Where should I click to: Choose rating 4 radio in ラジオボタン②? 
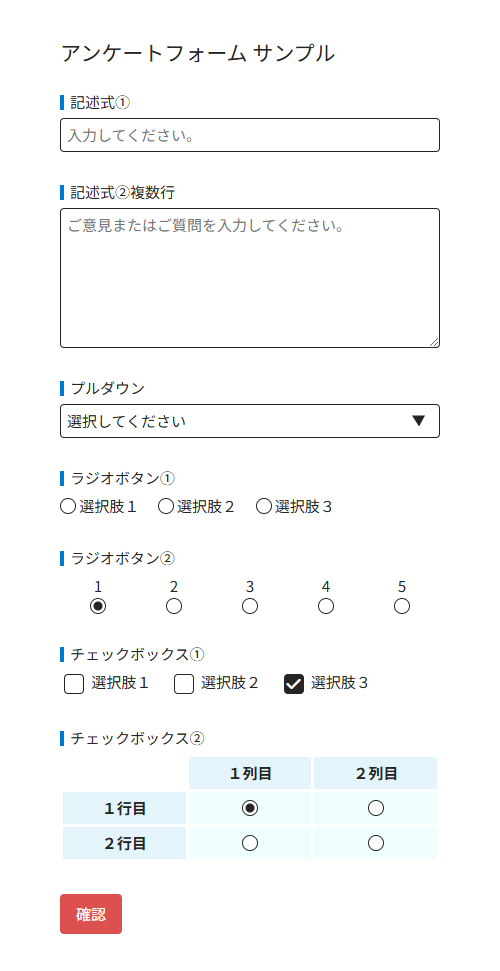tap(326, 606)
